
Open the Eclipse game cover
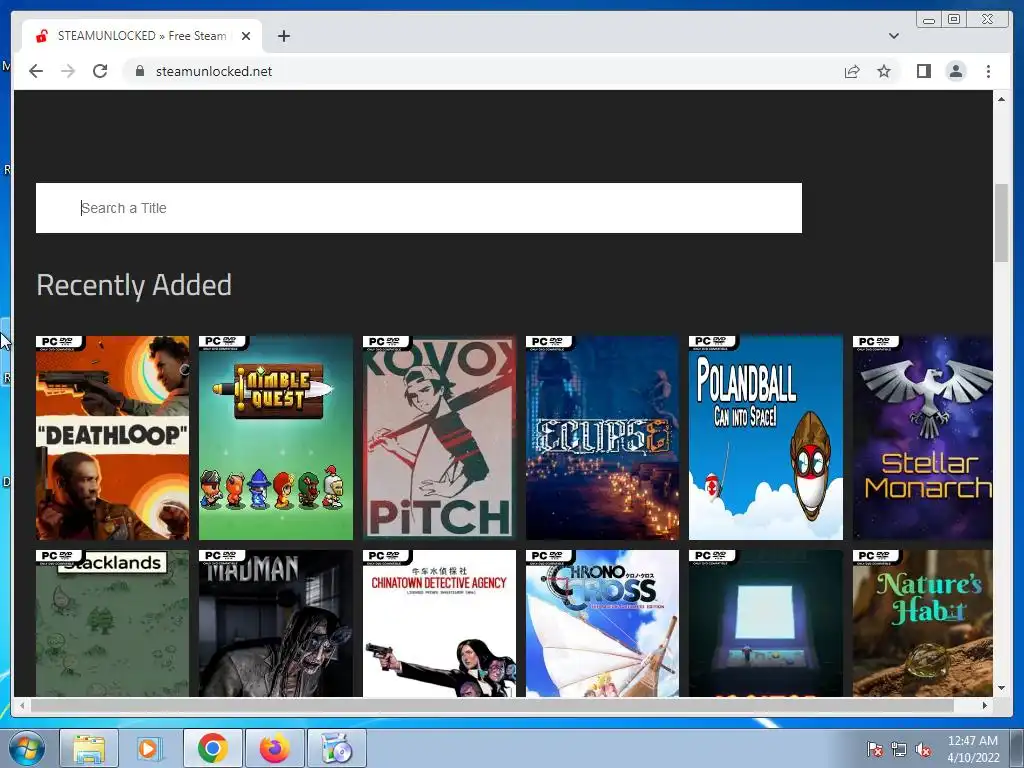point(602,438)
